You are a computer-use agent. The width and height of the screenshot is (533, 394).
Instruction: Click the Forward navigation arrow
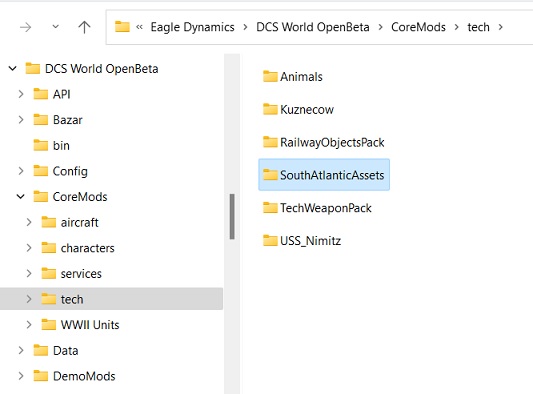[26, 27]
